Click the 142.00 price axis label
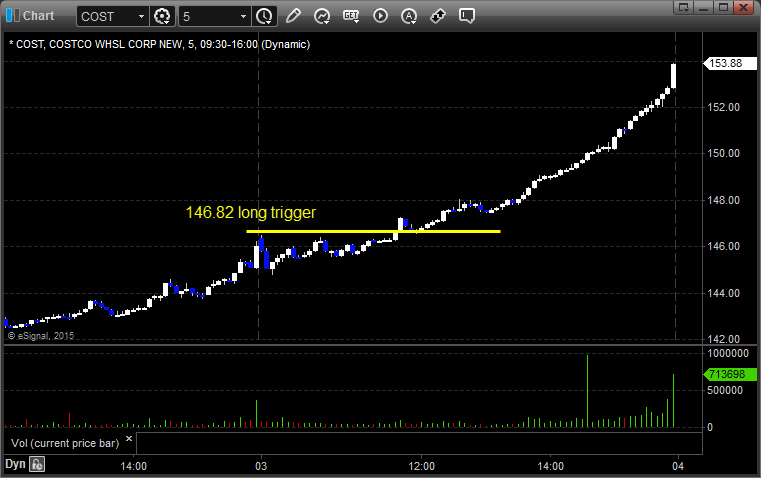Viewport: 761px width, 478px height. [x=724, y=339]
